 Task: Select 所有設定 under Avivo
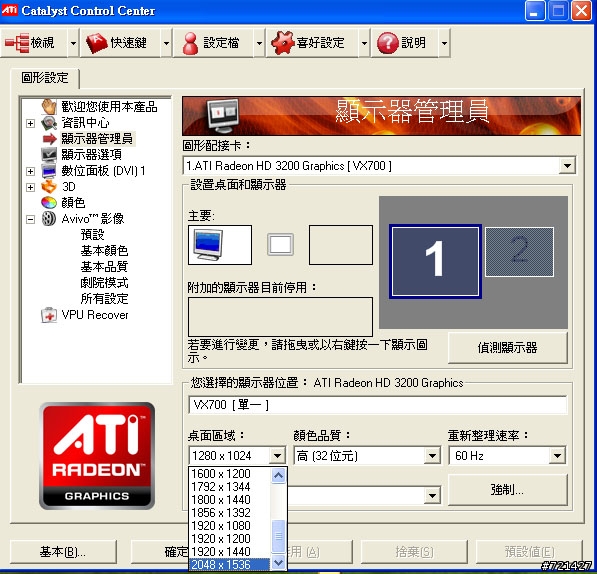104,298
